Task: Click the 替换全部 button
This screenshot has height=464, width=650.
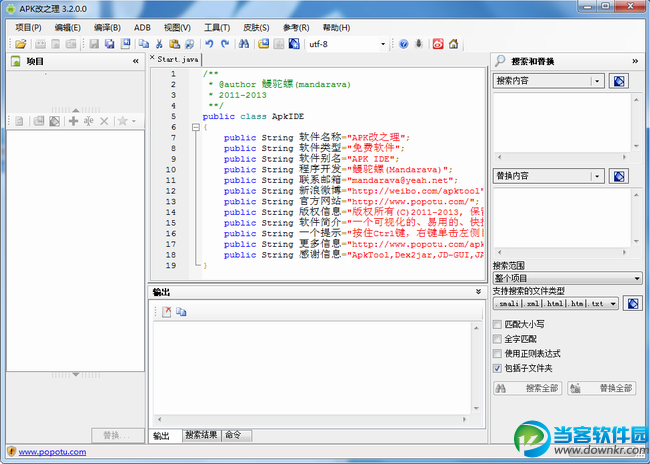Action: 601,388
